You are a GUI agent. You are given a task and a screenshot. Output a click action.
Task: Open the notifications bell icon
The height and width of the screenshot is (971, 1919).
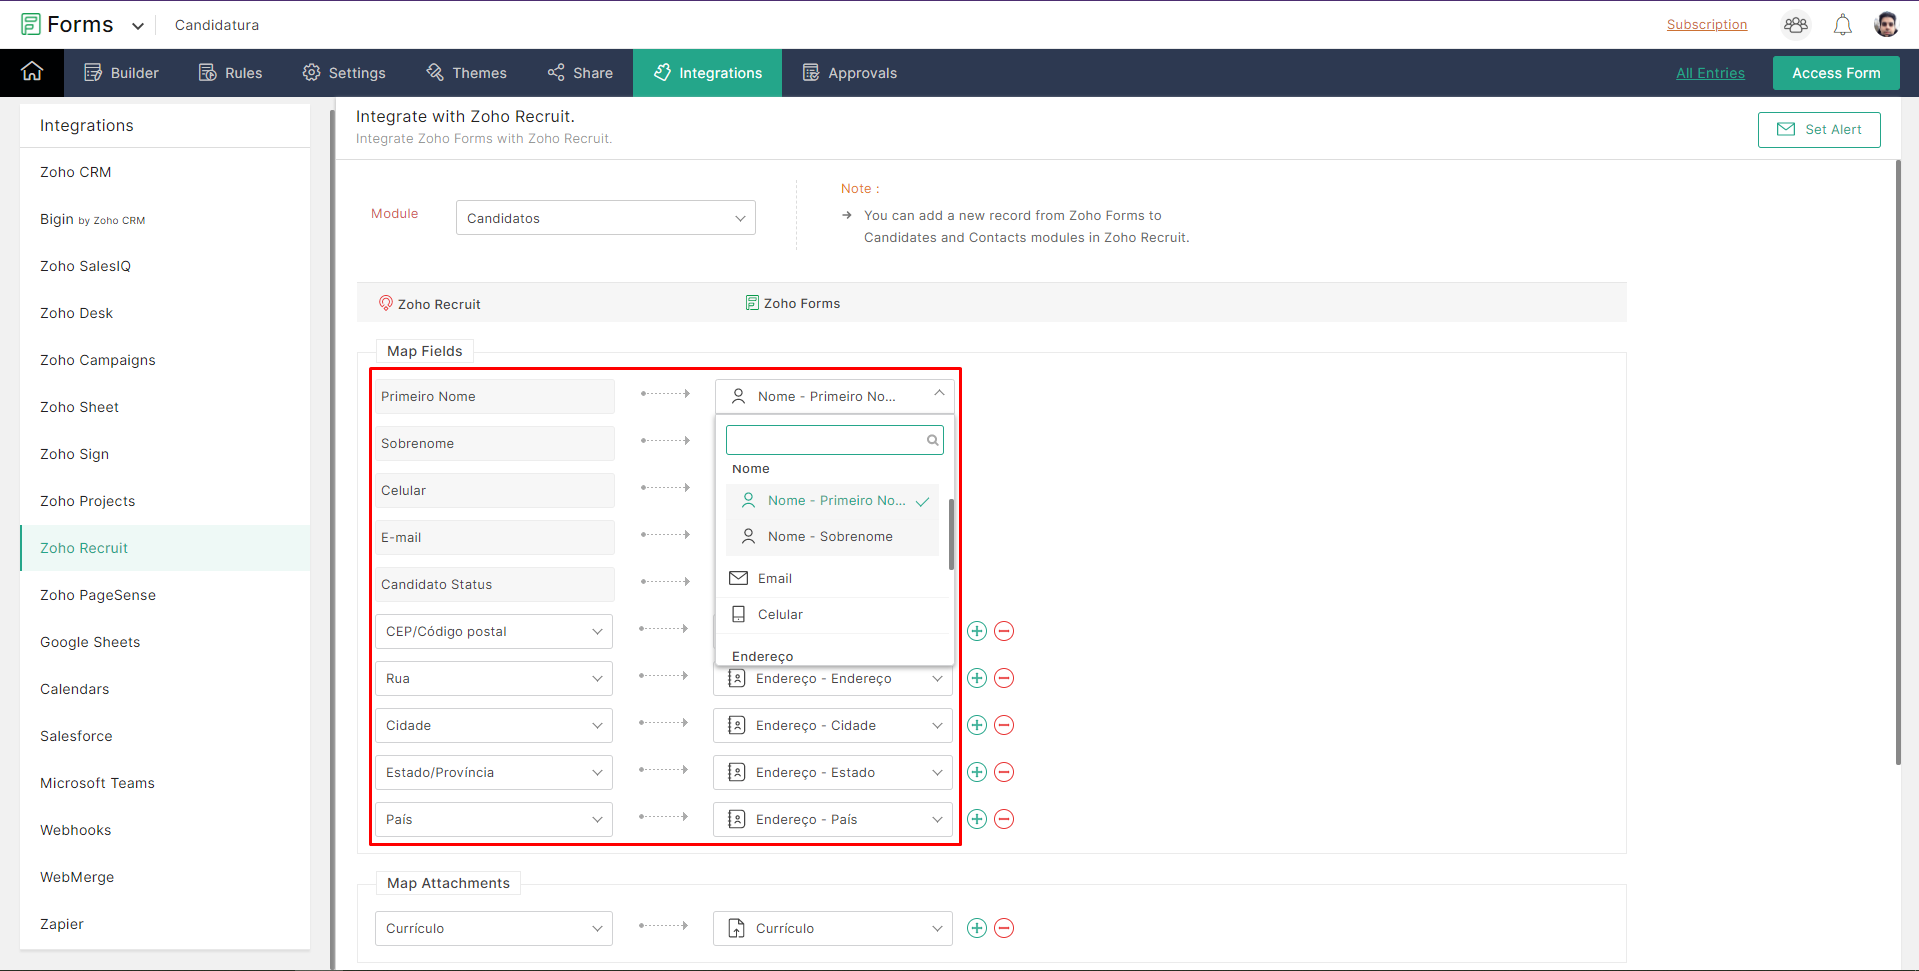pyautogui.click(x=1842, y=25)
